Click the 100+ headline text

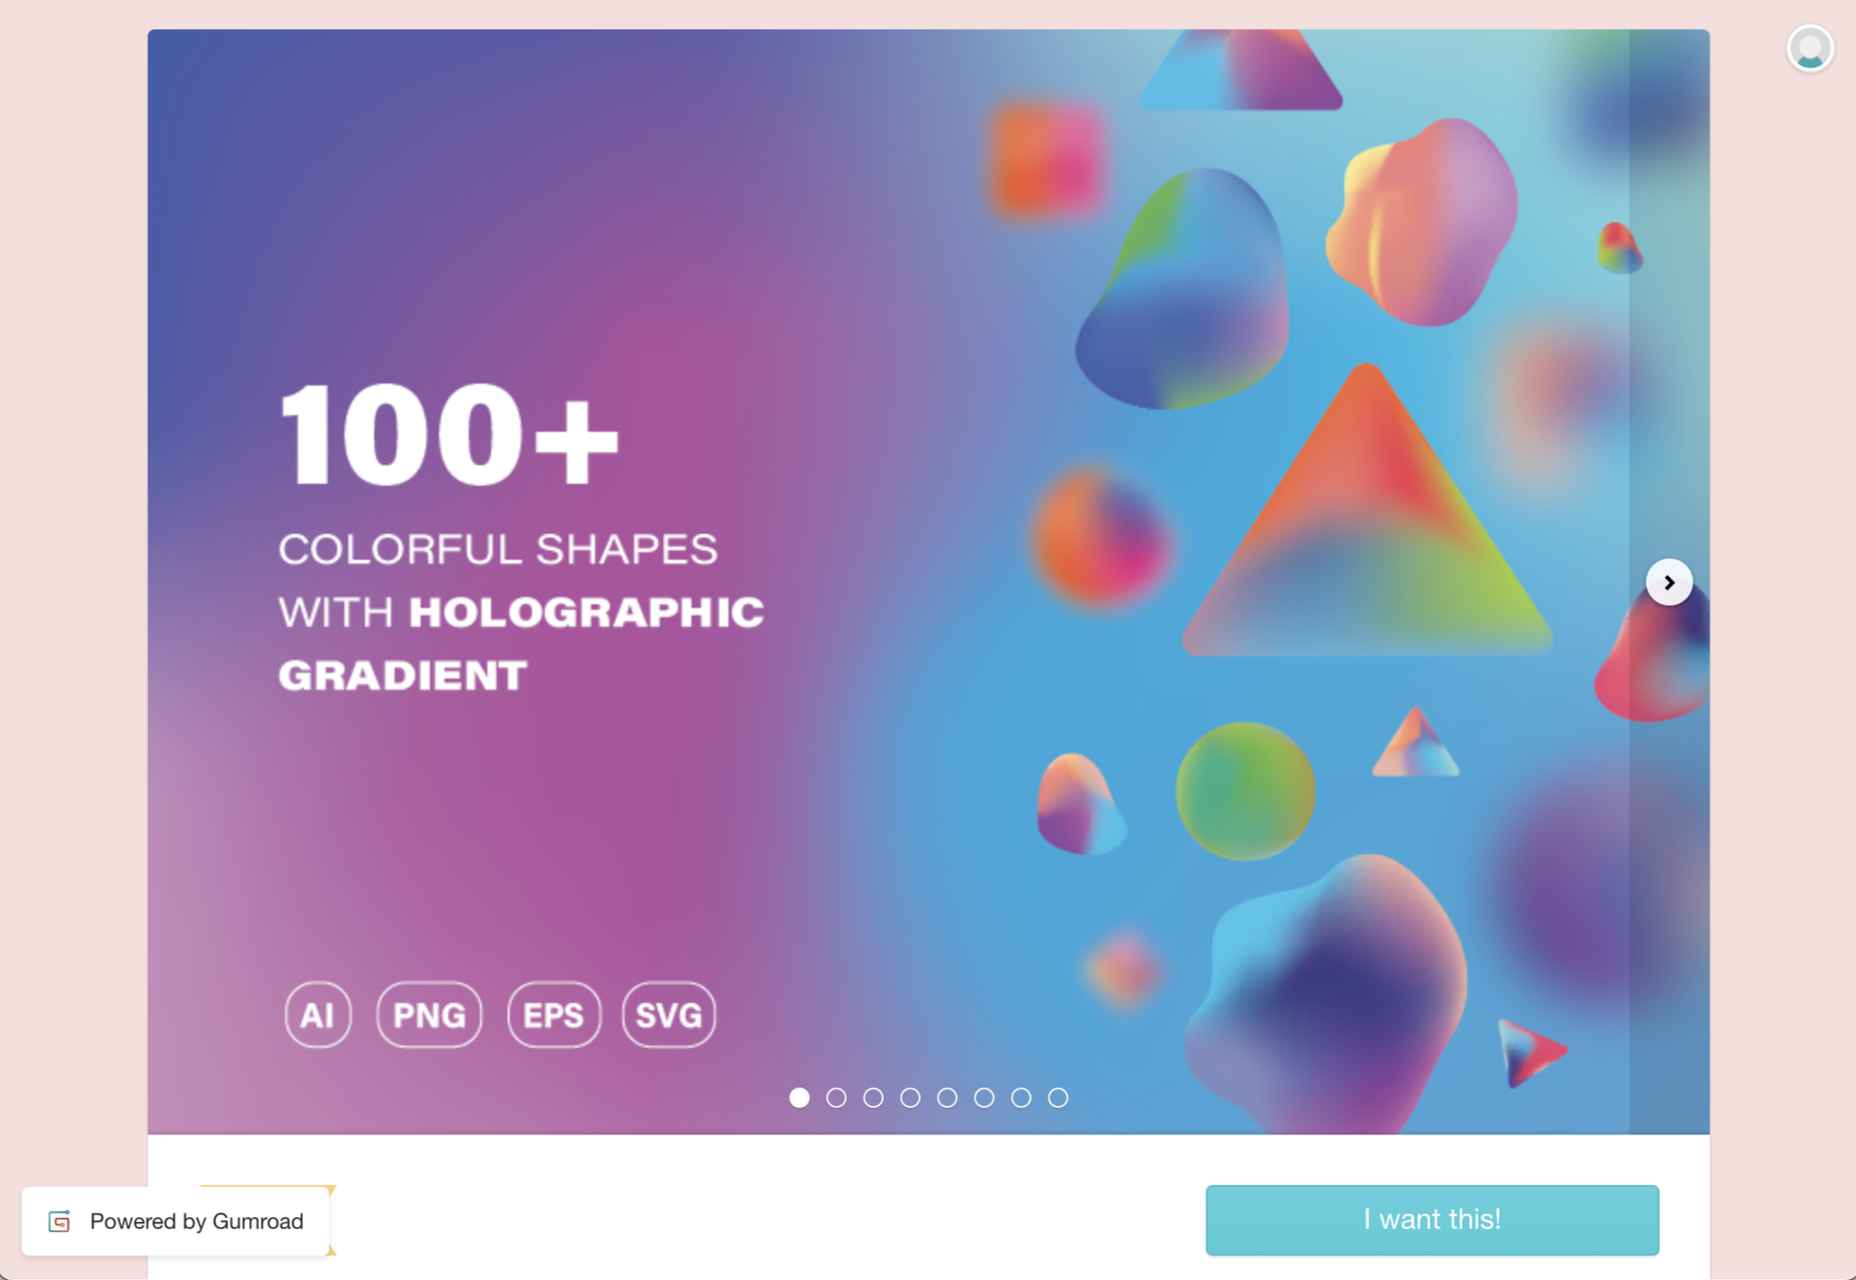(x=449, y=436)
